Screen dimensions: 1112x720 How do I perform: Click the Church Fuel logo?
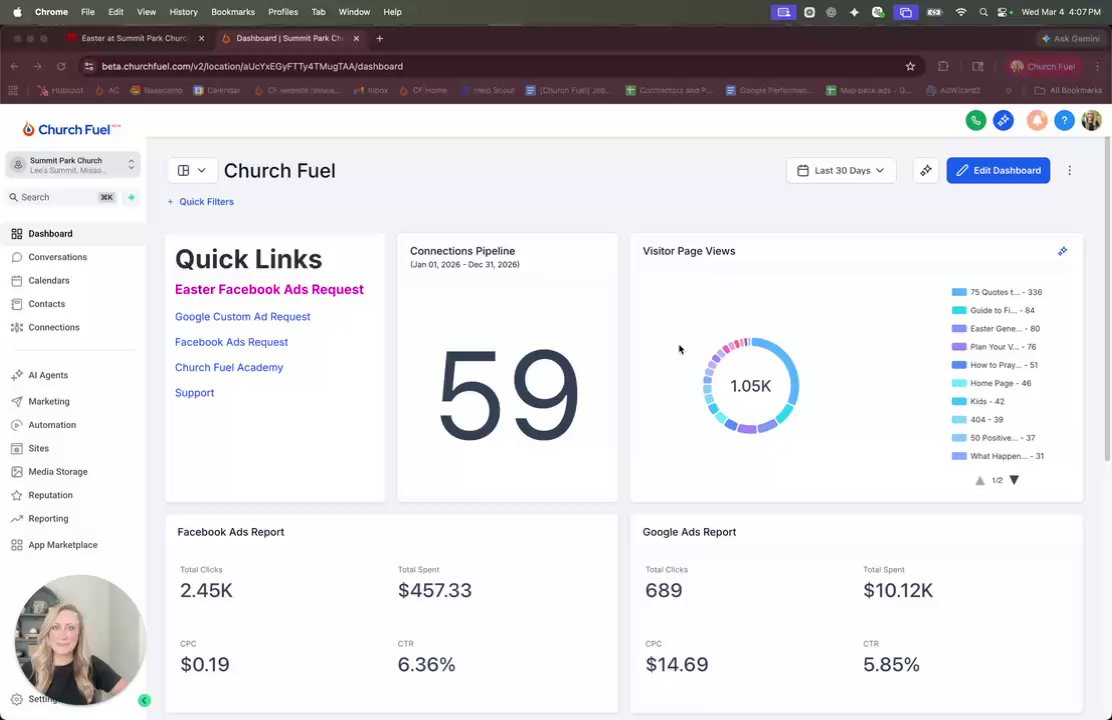click(x=71, y=129)
